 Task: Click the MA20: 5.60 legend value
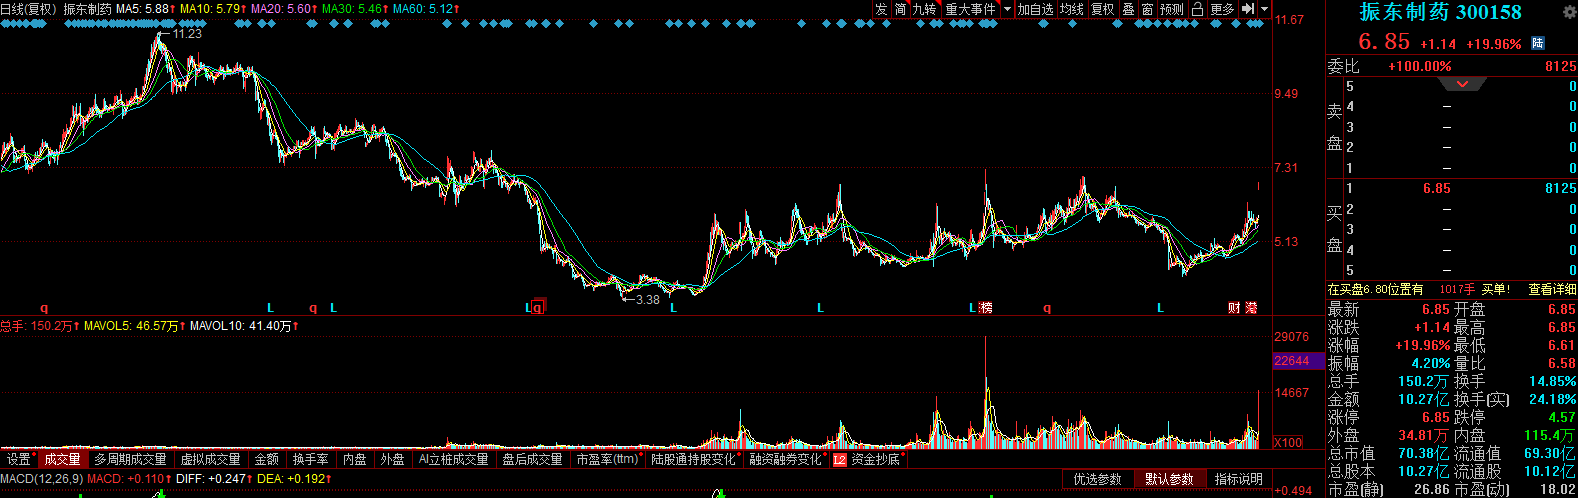(284, 9)
